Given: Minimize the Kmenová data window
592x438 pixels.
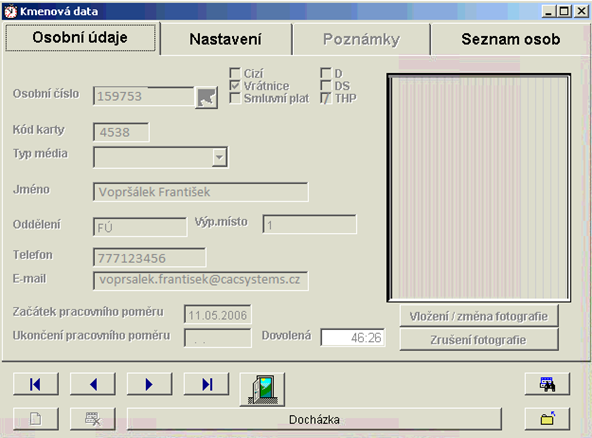Looking at the screenshot, I should click(549, 12).
